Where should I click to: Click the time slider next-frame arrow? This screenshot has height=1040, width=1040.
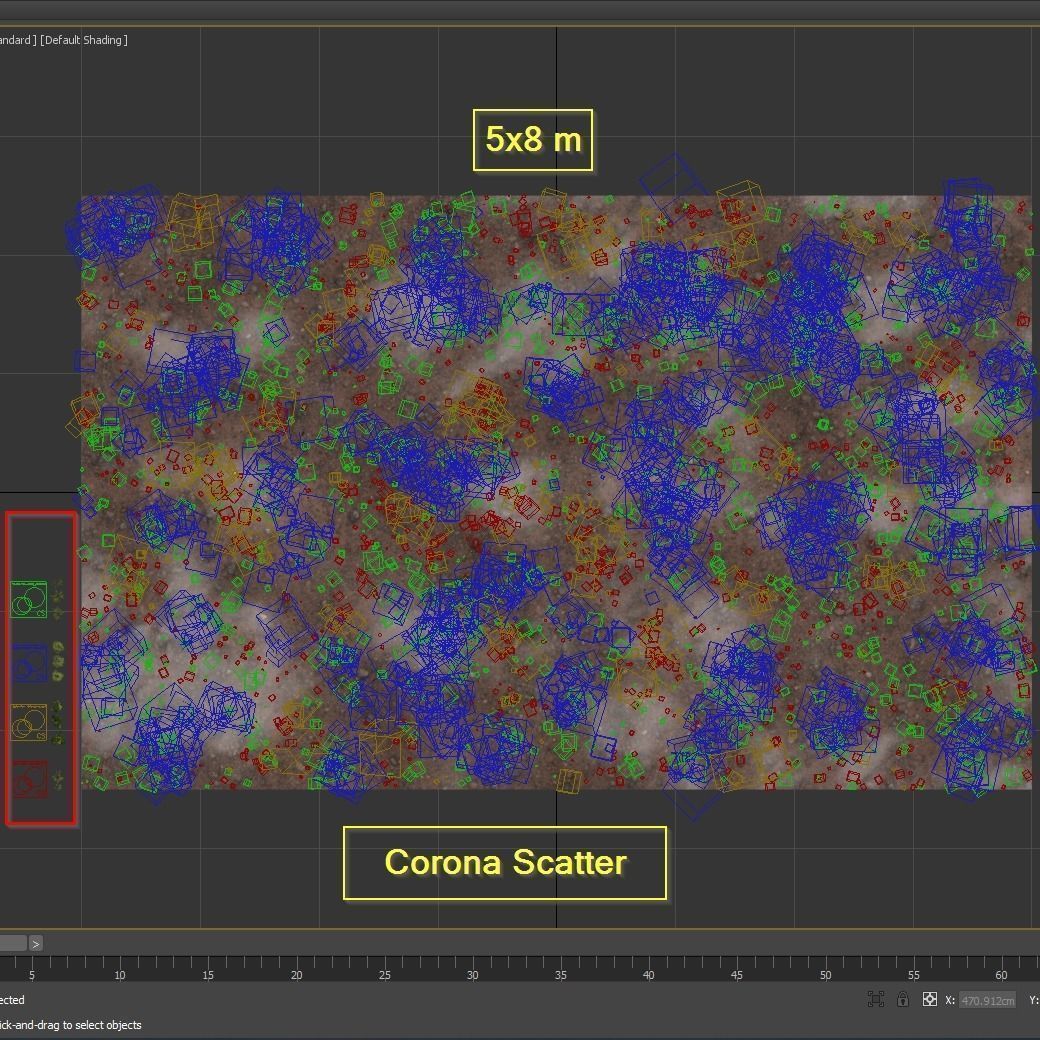[x=36, y=943]
